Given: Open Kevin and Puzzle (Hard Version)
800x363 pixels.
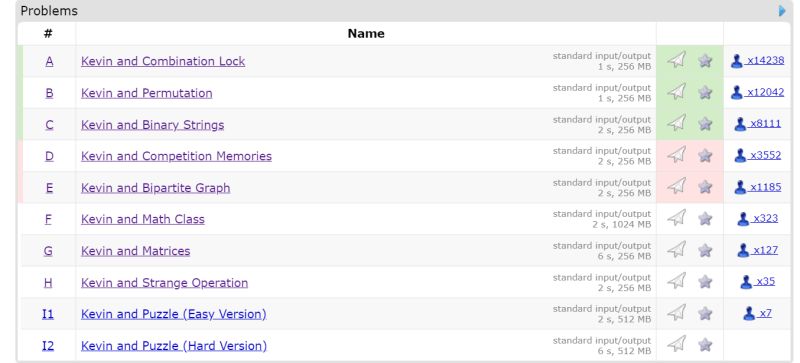Looking at the screenshot, I should tap(174, 346).
